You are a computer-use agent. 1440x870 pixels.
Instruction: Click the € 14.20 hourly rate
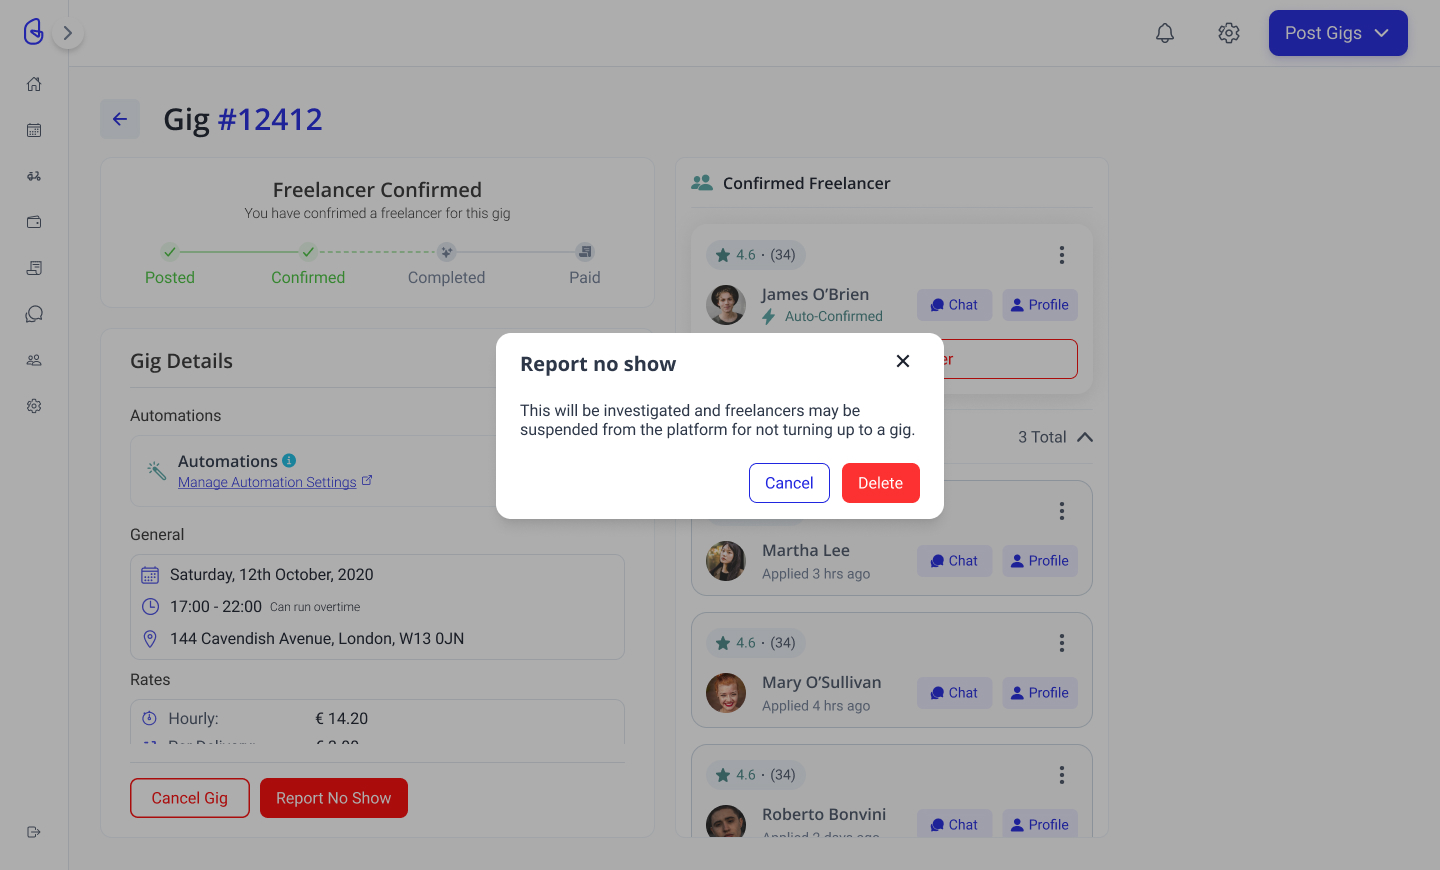pyautogui.click(x=342, y=719)
